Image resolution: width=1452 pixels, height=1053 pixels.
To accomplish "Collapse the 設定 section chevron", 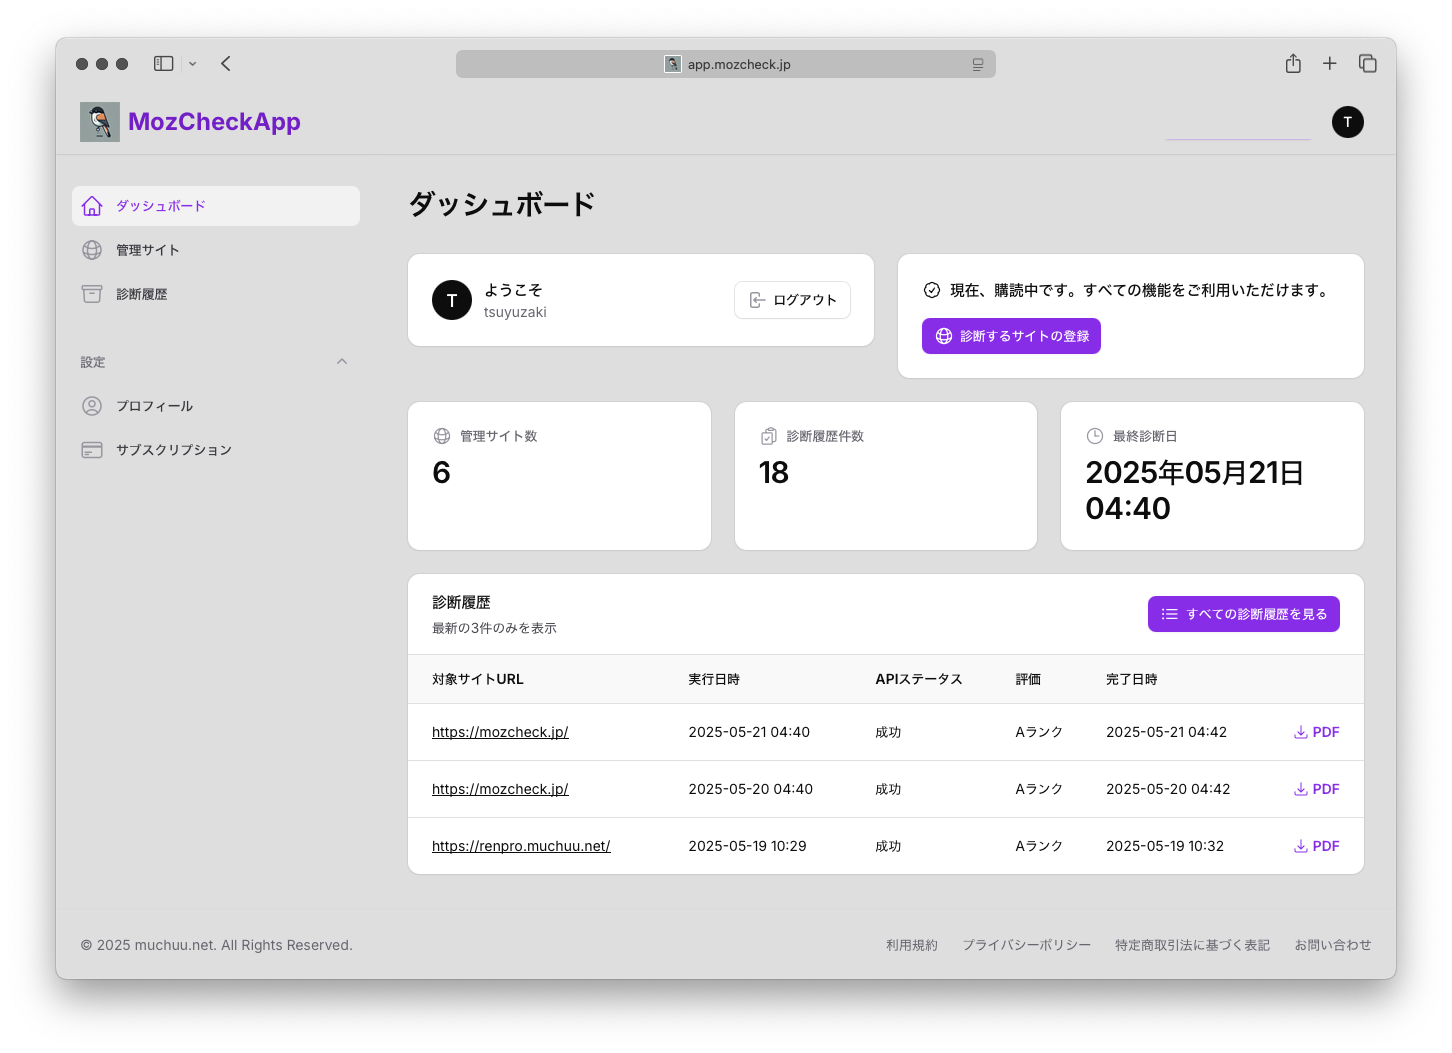I will pyautogui.click(x=342, y=362).
